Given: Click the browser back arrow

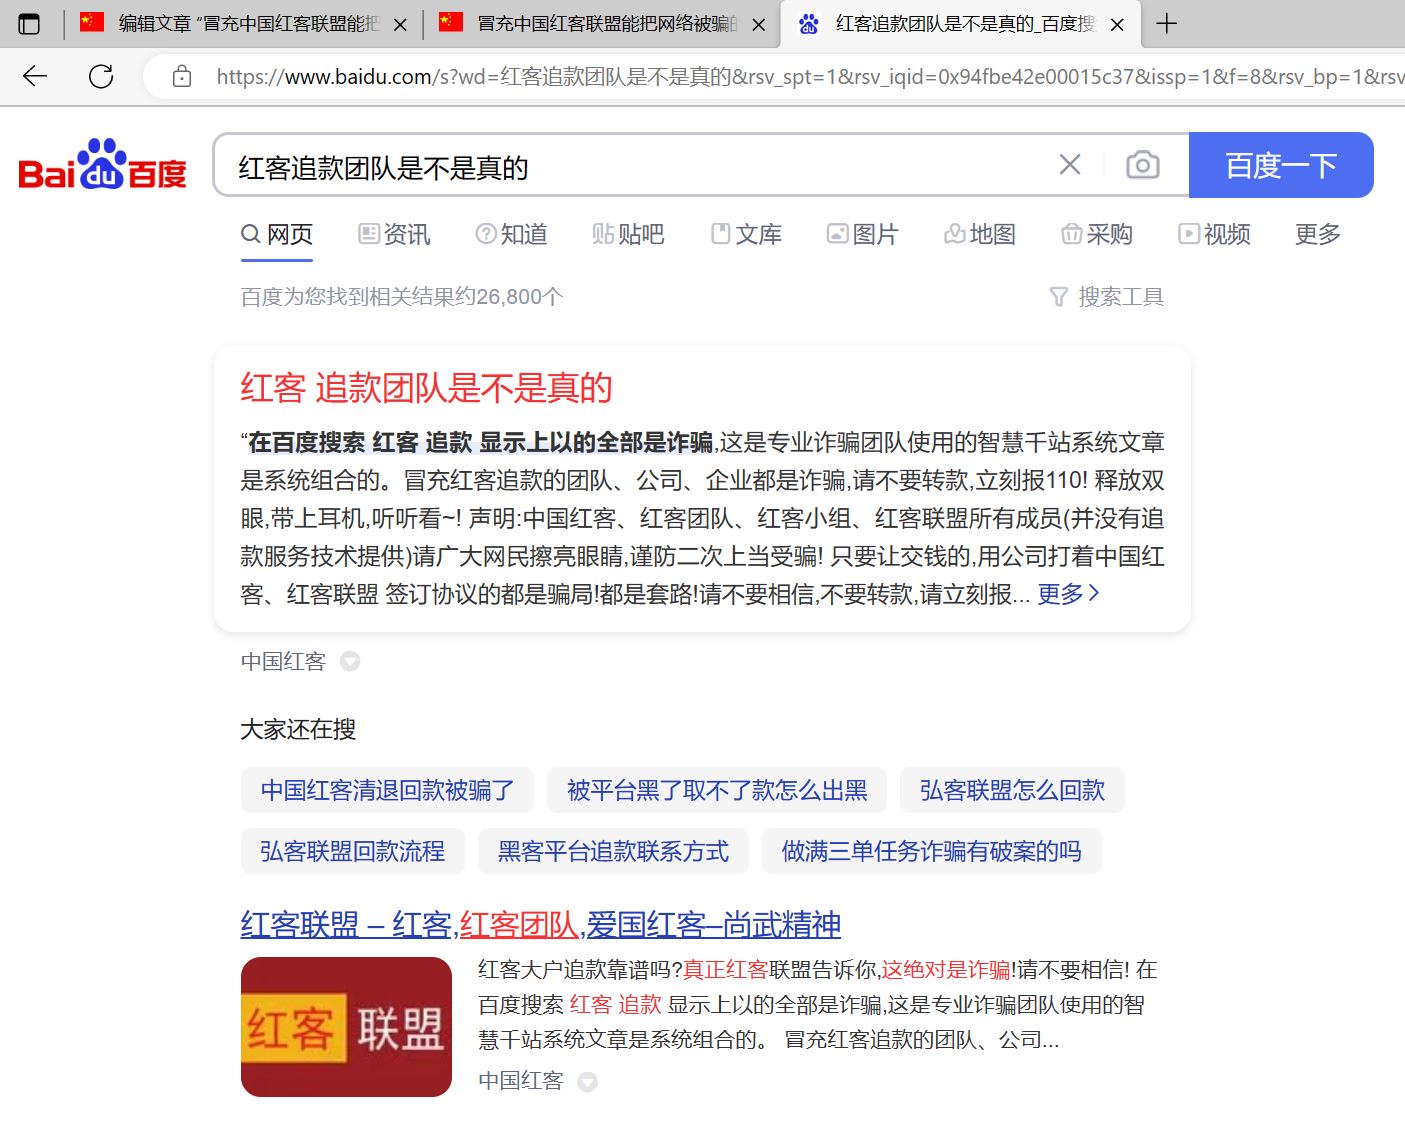Looking at the screenshot, I should pos(35,76).
